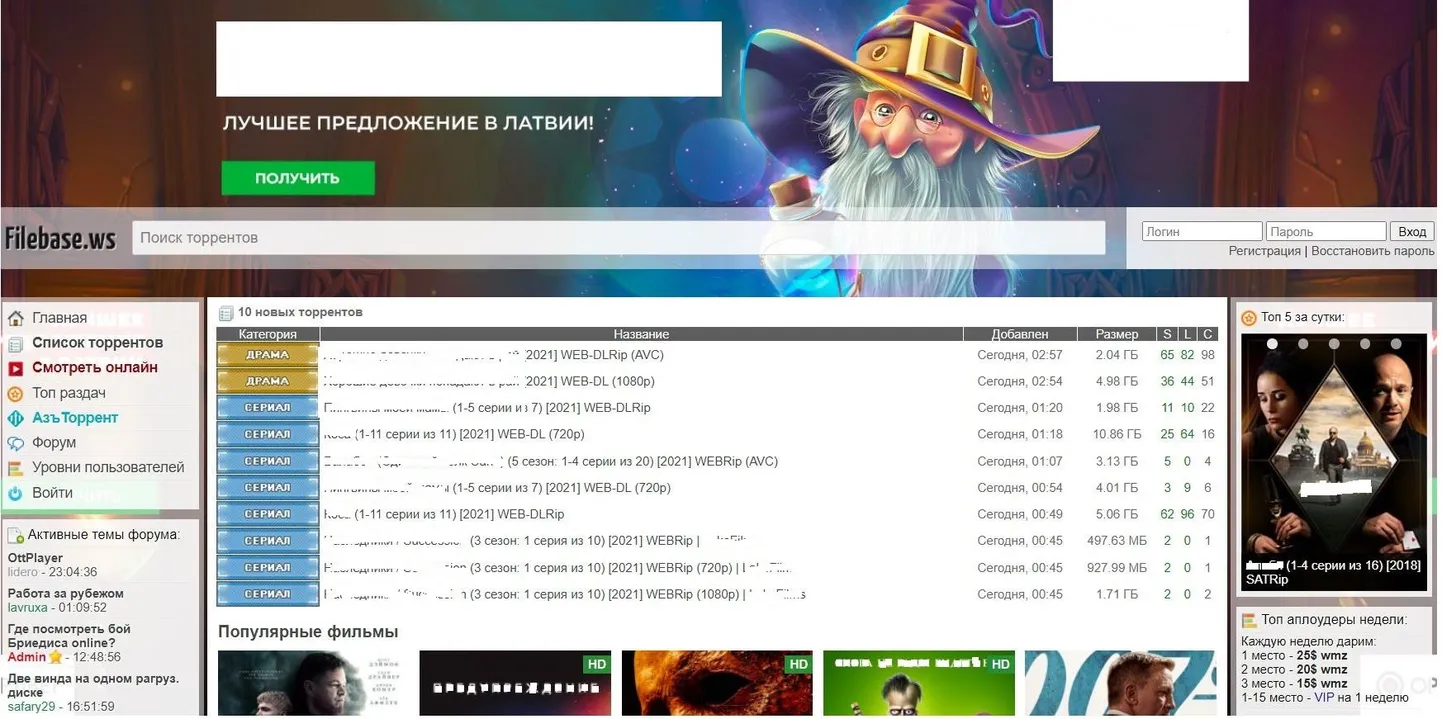The height and width of the screenshot is (719, 1442).
Task: Click the Пароль input field
Action: click(1326, 232)
